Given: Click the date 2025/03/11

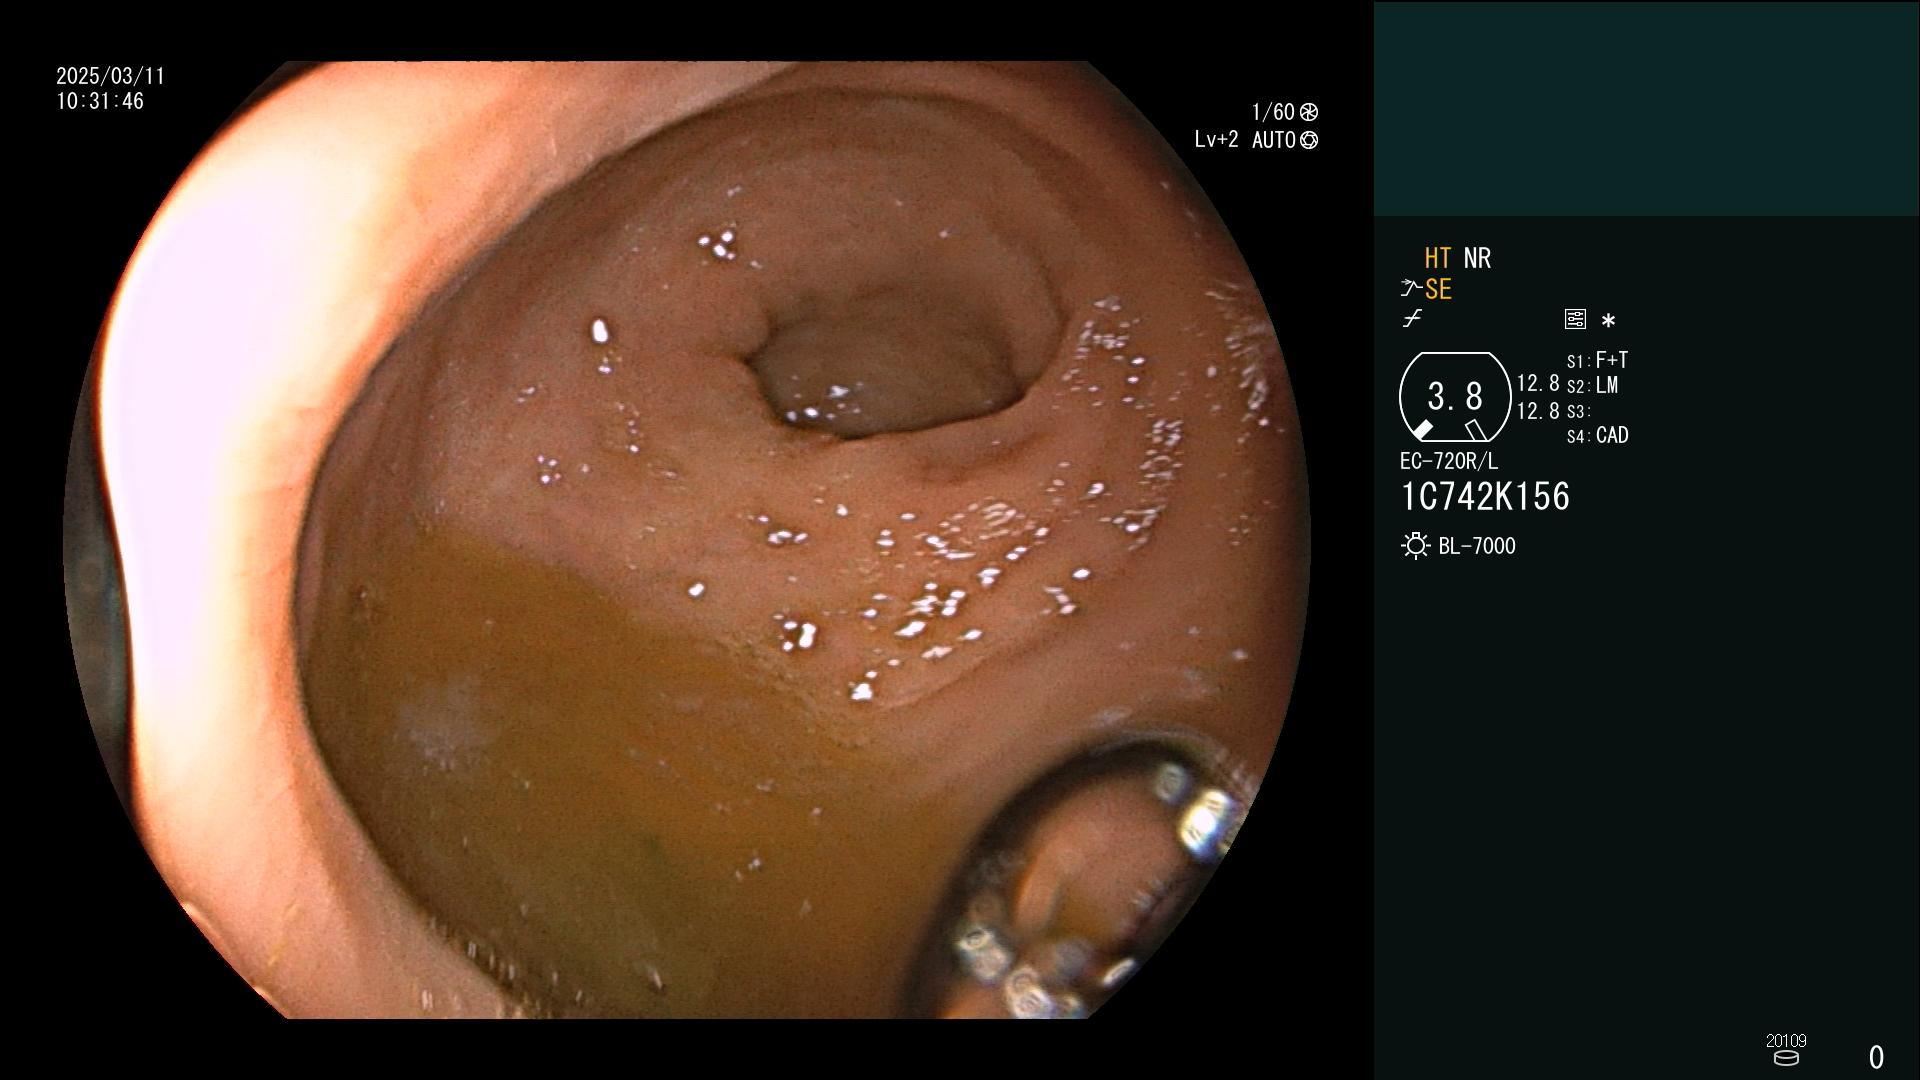Looking at the screenshot, I should (110, 76).
